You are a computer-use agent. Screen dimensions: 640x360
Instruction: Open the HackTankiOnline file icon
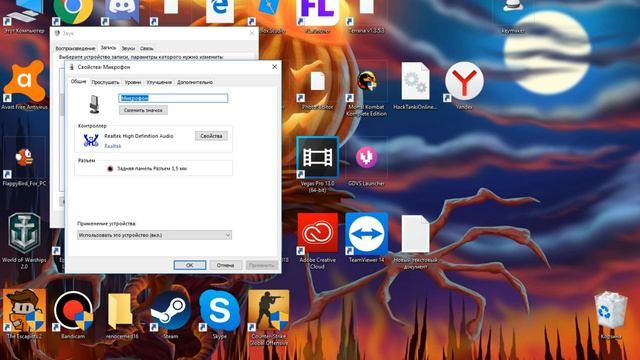(x=415, y=81)
